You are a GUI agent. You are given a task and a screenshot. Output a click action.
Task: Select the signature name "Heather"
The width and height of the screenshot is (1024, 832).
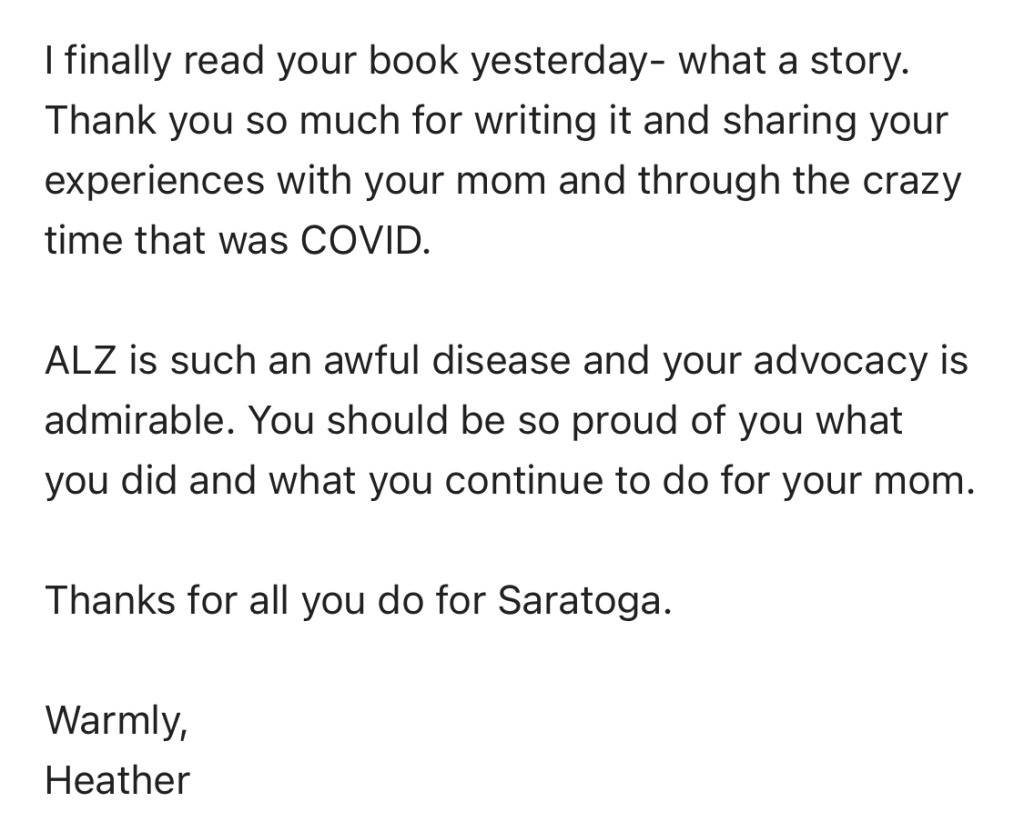pos(117,780)
